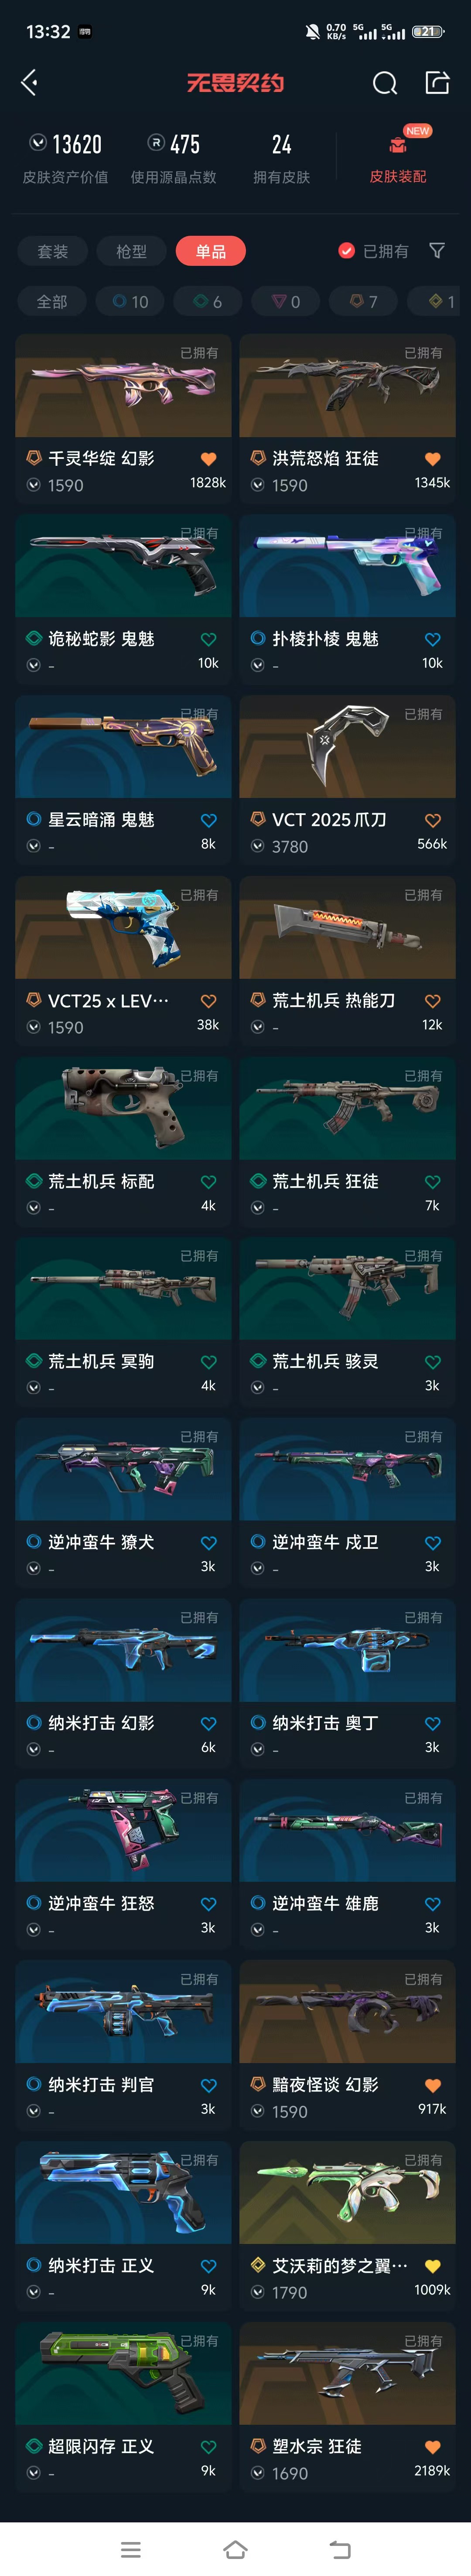Image resolution: width=471 pixels, height=2576 pixels.
Task: Expand chevron under 荒土机兵 标配
Action: point(33,1208)
